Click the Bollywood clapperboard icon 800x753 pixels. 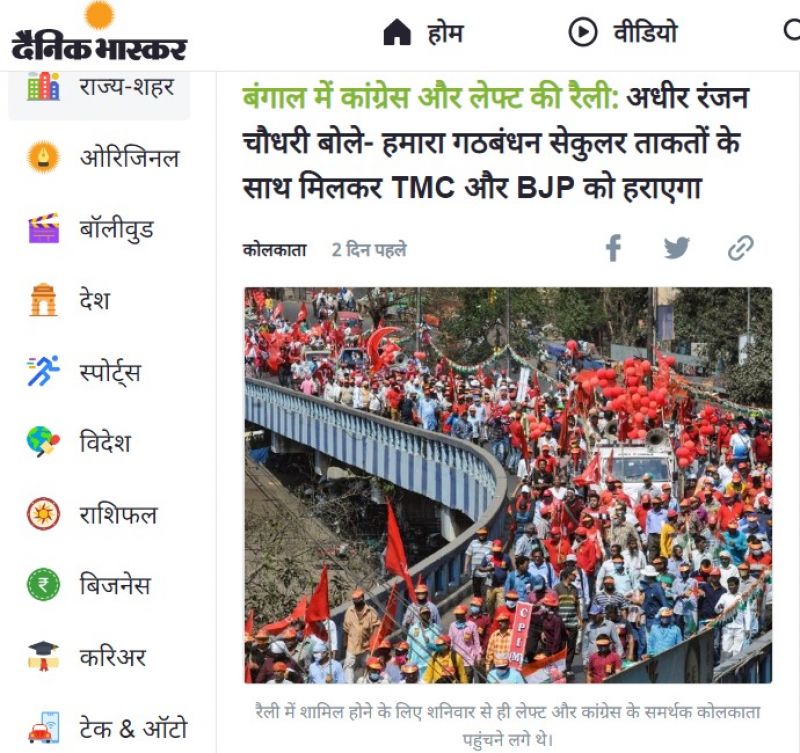43,228
